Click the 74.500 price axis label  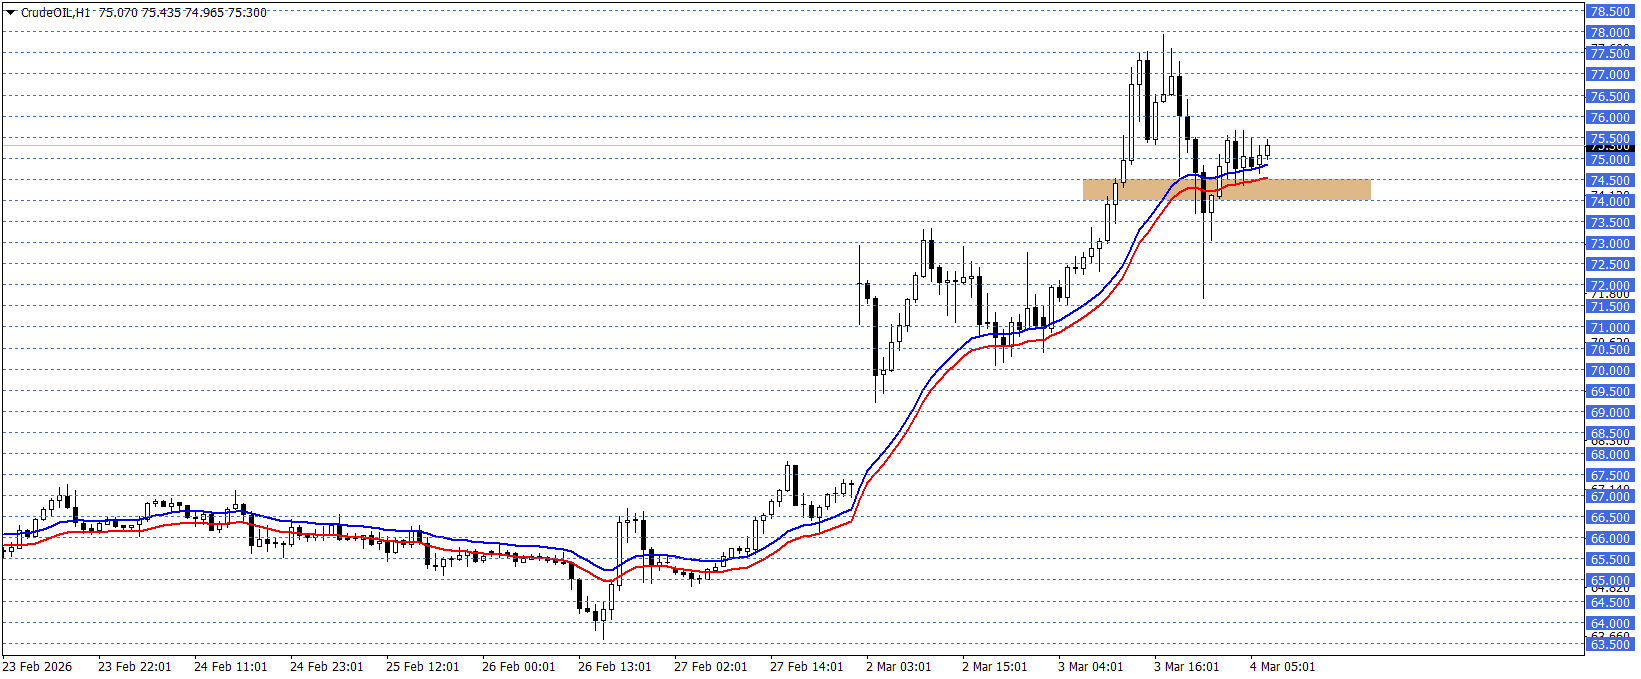pyautogui.click(x=1610, y=181)
